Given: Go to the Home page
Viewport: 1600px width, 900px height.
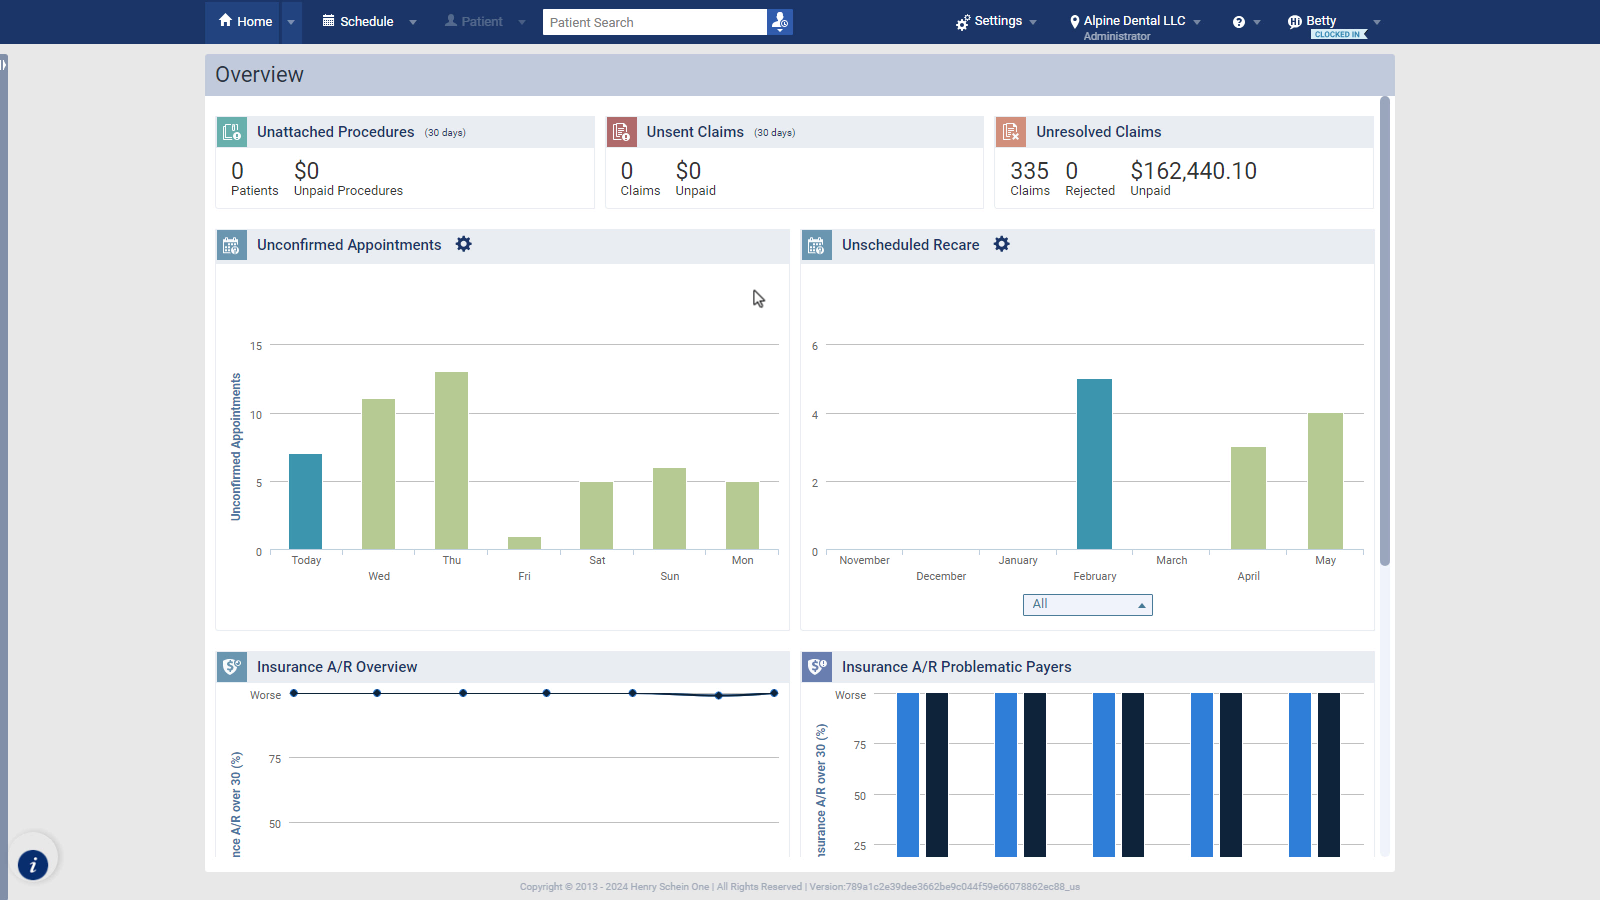Looking at the screenshot, I should 245,22.
